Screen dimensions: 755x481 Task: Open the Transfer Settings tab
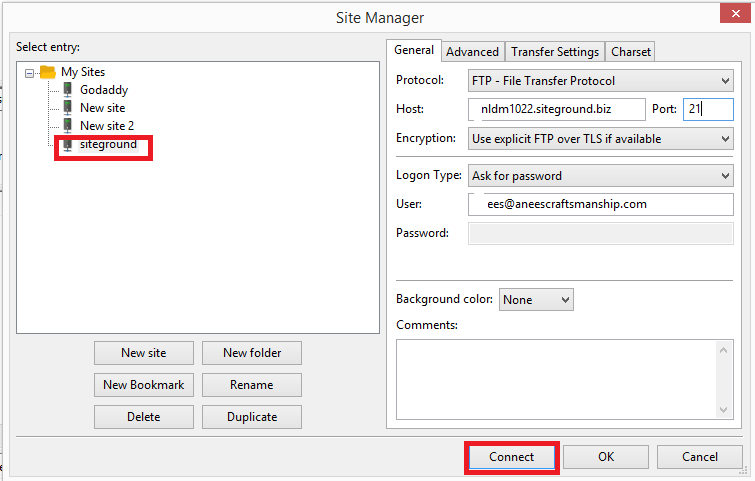(x=555, y=52)
